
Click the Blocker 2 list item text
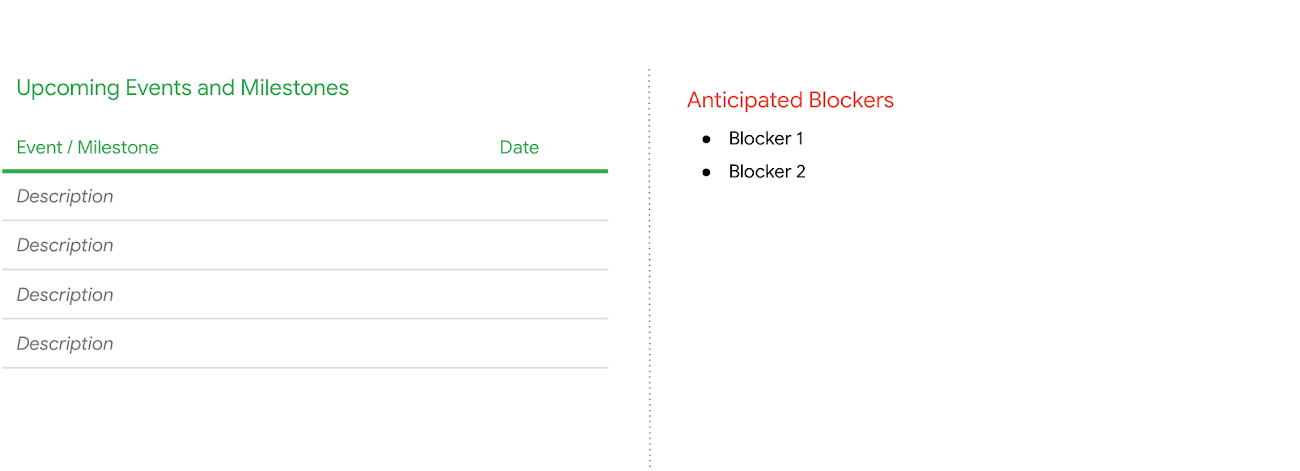767,172
